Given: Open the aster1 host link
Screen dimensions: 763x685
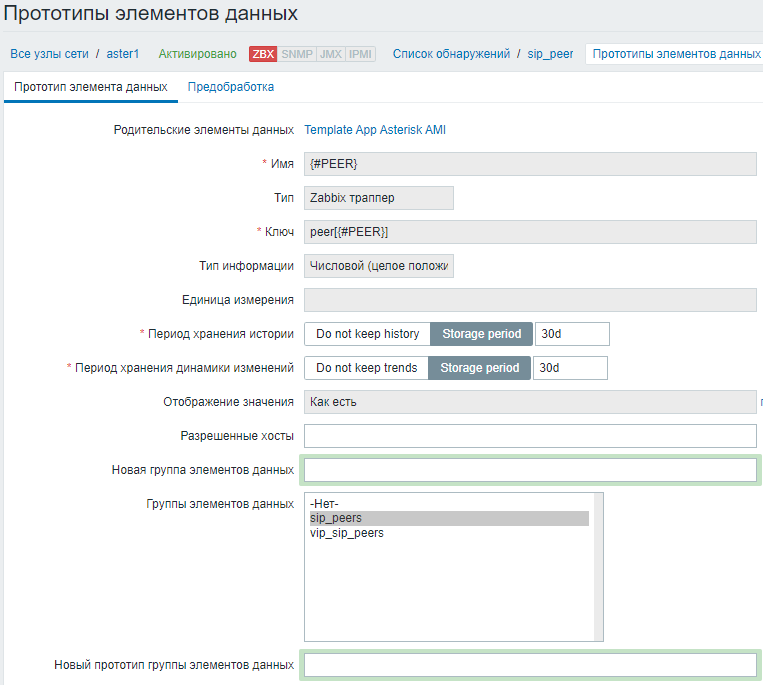Looking at the screenshot, I should point(123,54).
